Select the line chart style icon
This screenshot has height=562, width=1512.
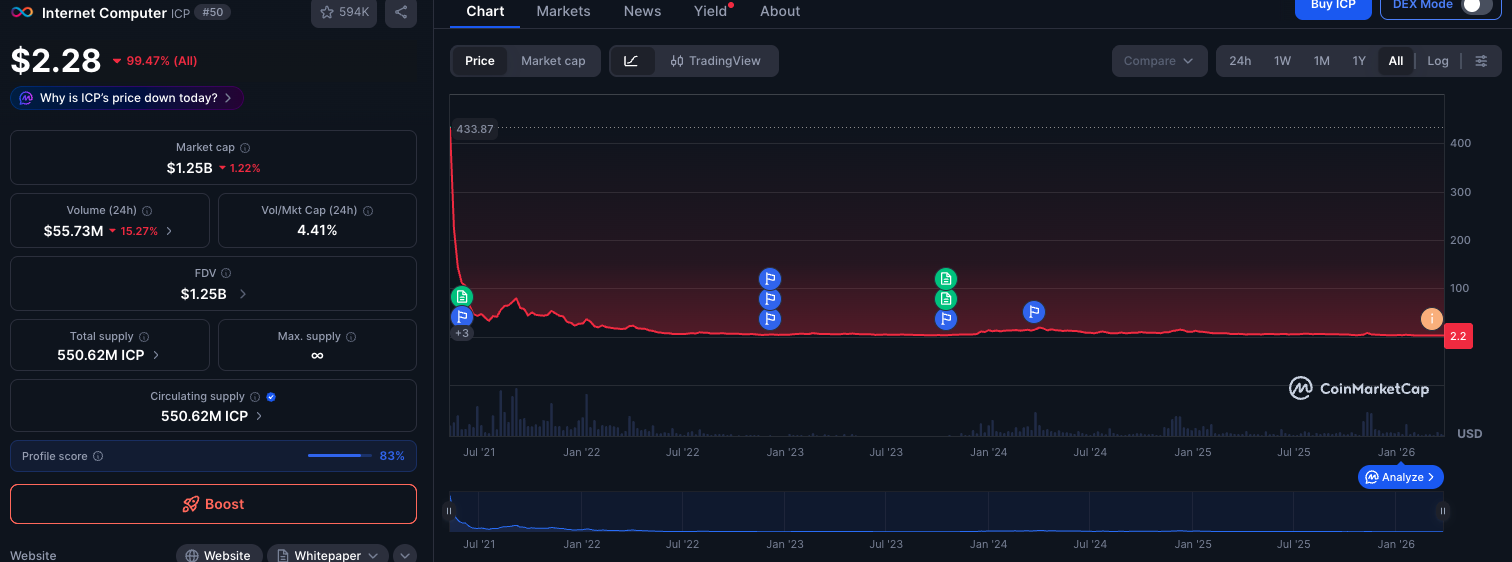click(632, 61)
